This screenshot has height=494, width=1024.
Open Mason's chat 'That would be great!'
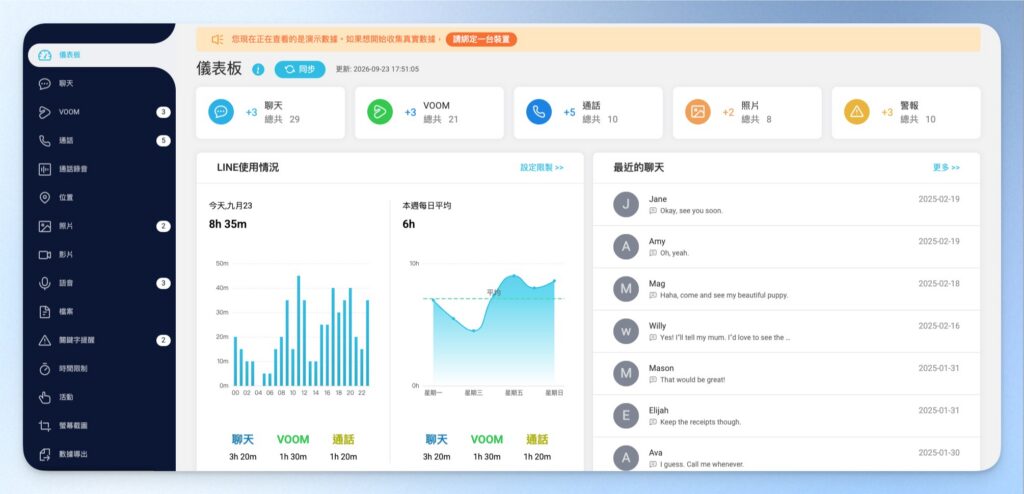point(786,373)
